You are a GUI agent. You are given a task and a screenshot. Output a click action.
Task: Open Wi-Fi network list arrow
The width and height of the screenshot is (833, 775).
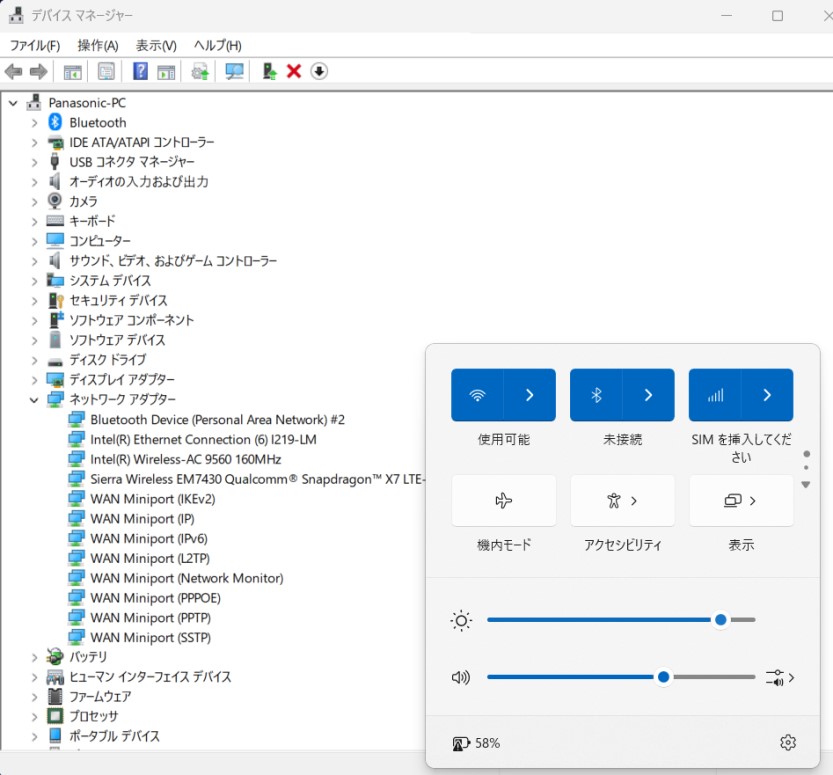coord(530,395)
